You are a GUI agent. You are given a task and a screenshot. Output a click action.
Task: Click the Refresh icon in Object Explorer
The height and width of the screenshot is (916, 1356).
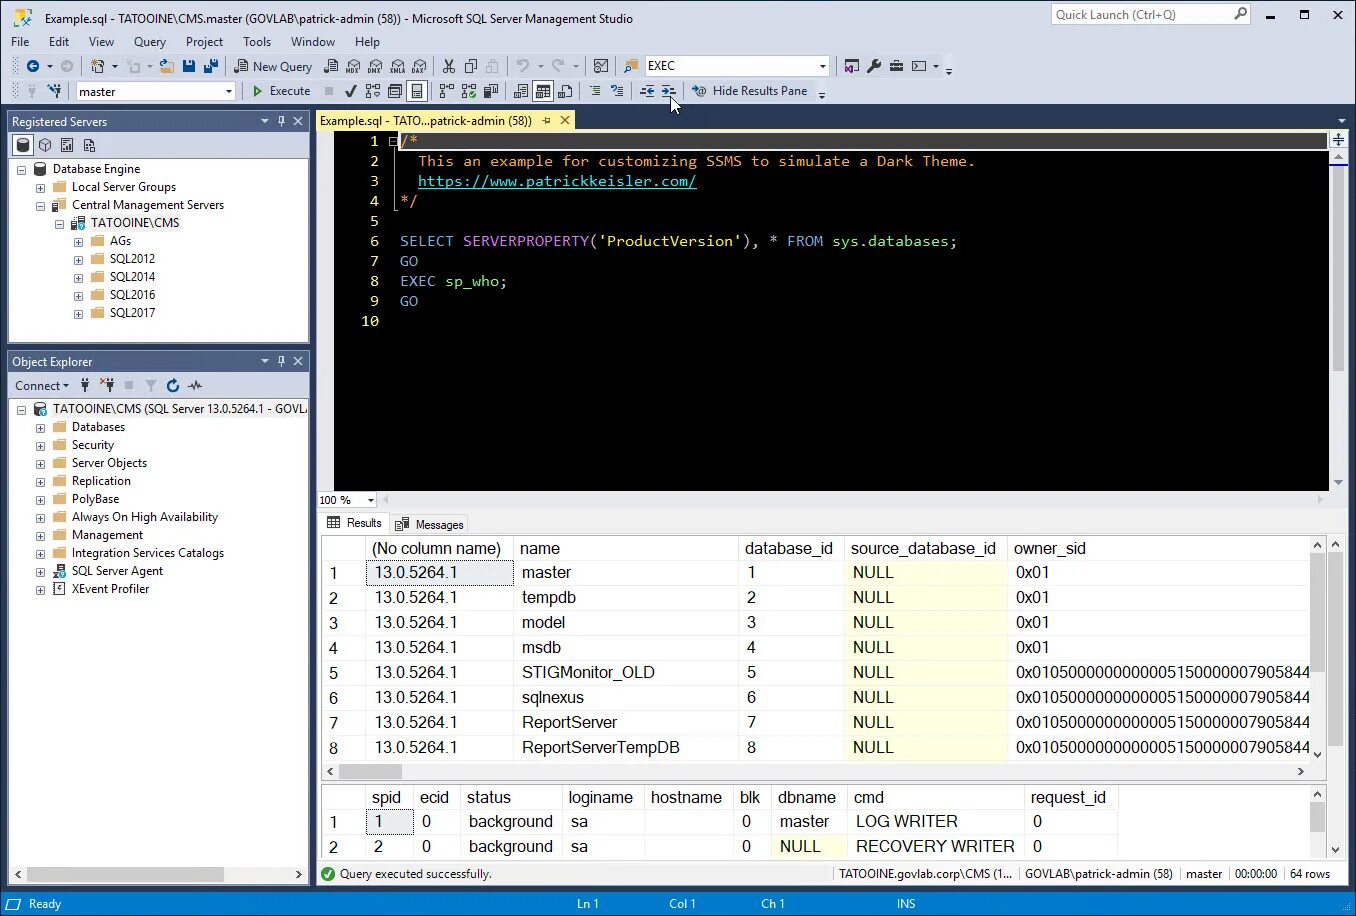point(173,385)
